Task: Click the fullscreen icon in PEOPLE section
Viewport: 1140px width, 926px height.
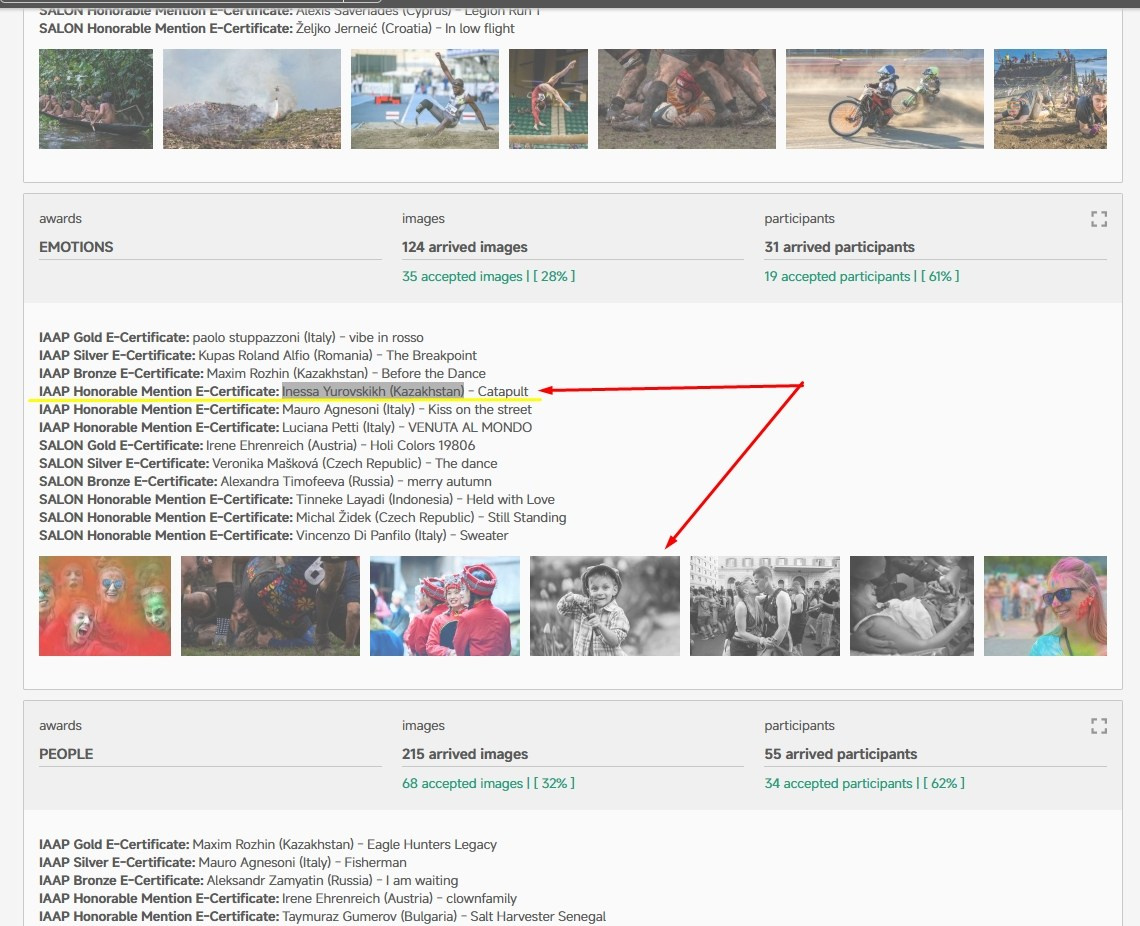Action: [1098, 726]
